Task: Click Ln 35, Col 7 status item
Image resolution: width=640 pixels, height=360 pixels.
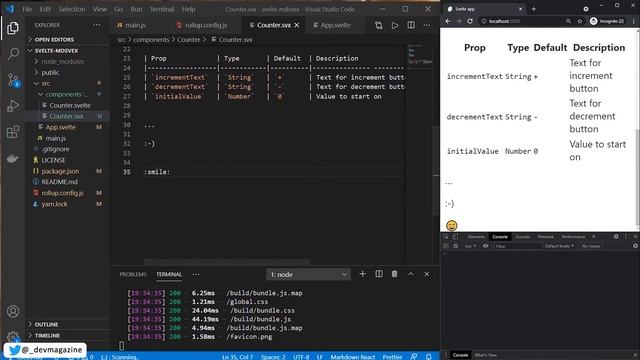Action: click(238, 357)
